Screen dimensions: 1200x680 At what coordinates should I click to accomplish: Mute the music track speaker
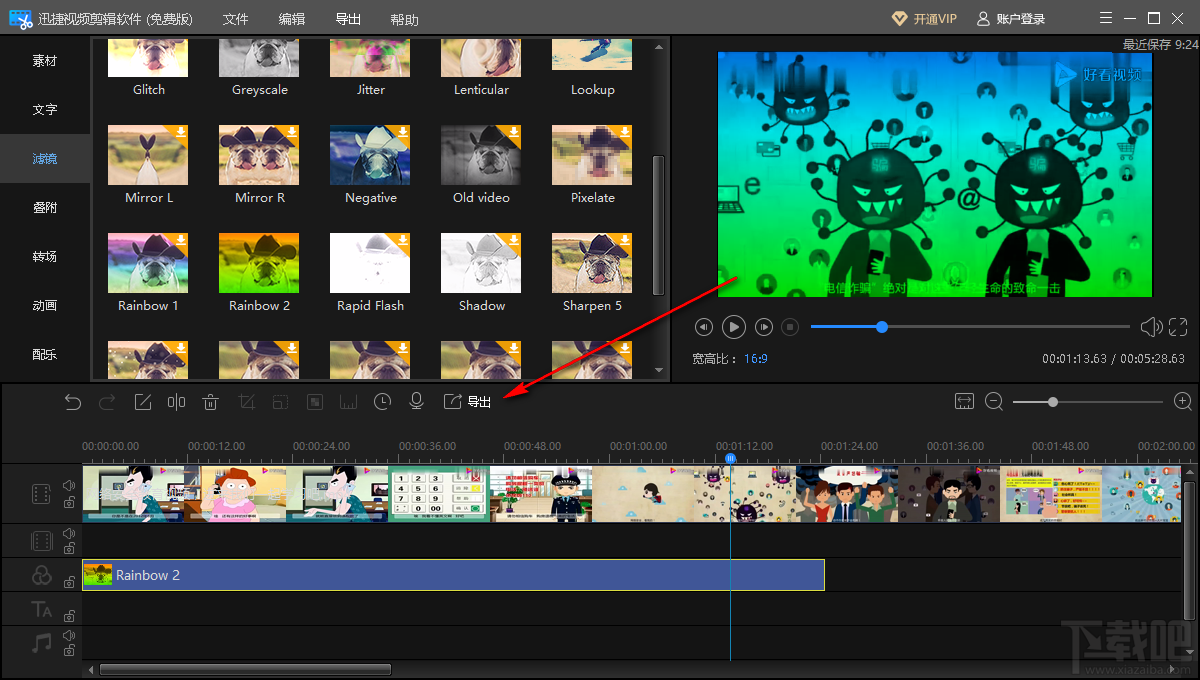click(x=69, y=635)
